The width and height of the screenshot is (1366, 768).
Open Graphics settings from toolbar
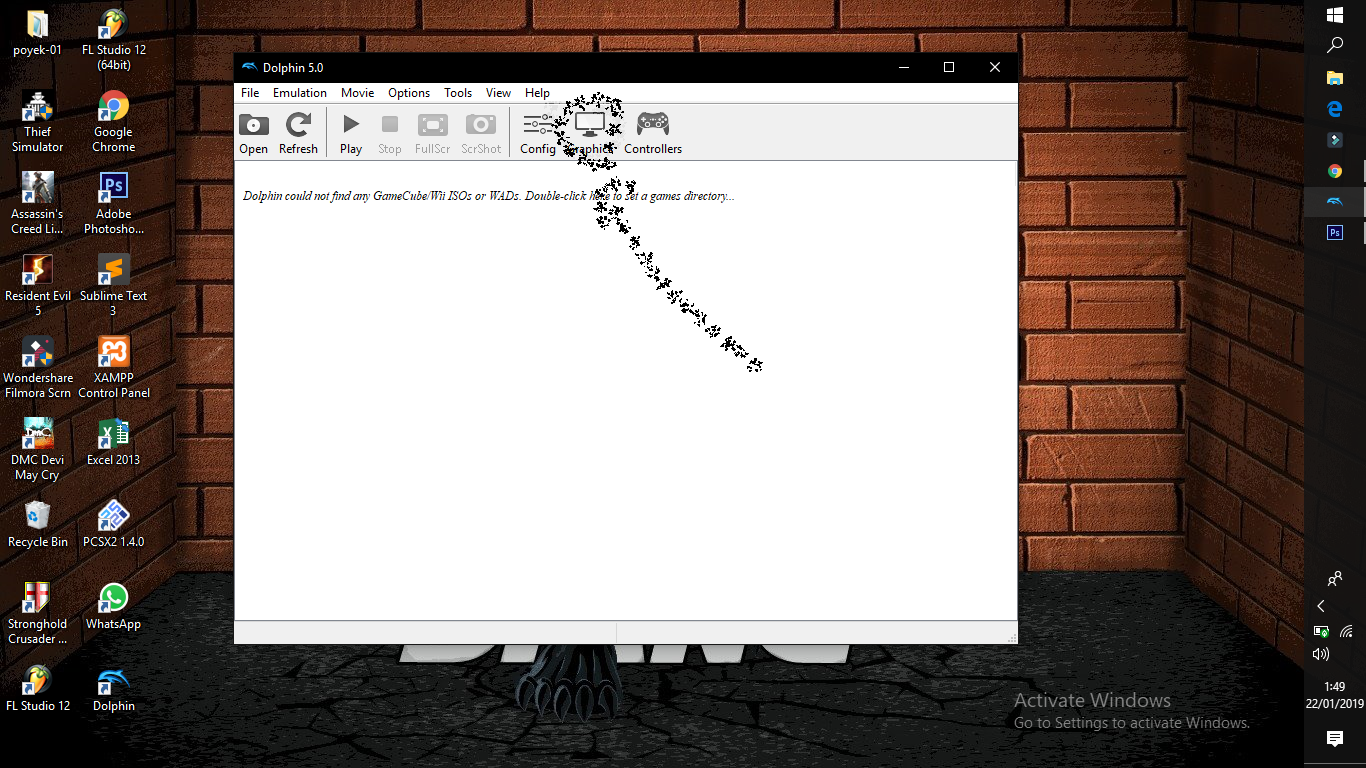(x=590, y=134)
